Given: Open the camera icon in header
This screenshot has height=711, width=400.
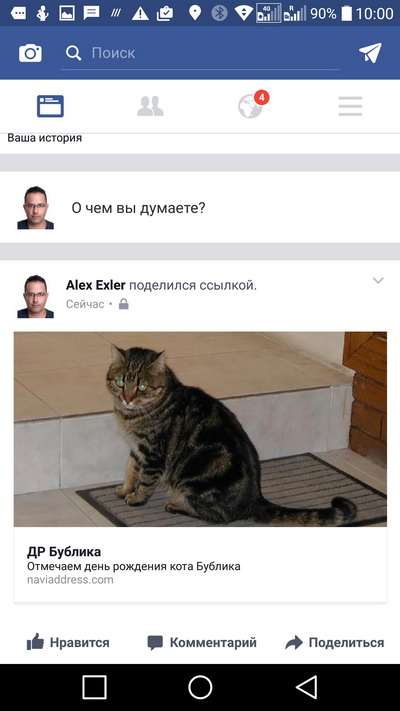Looking at the screenshot, I should 30,53.
